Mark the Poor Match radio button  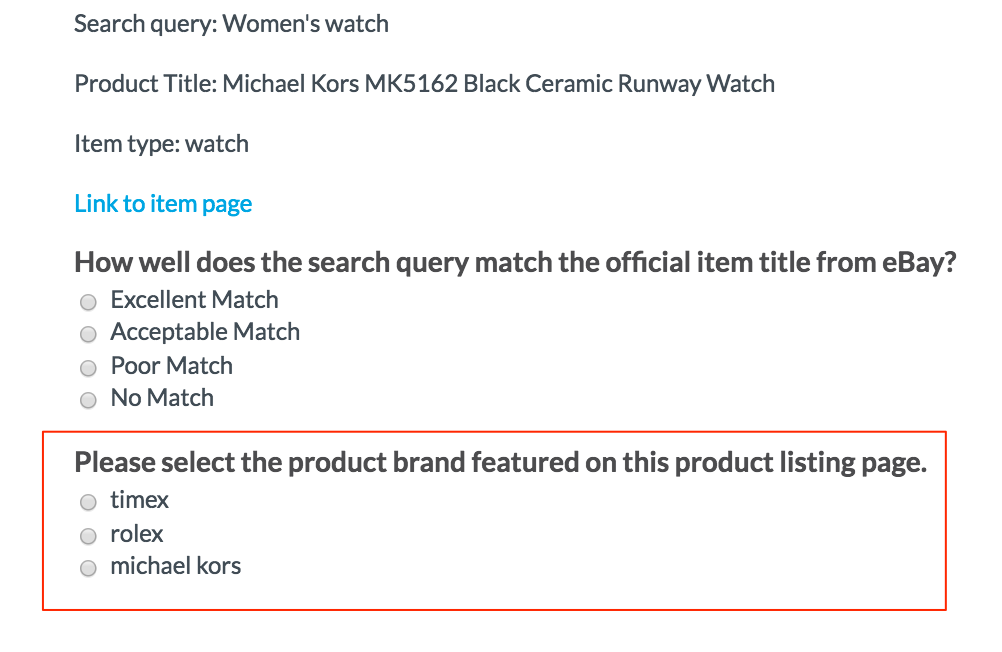[x=88, y=368]
